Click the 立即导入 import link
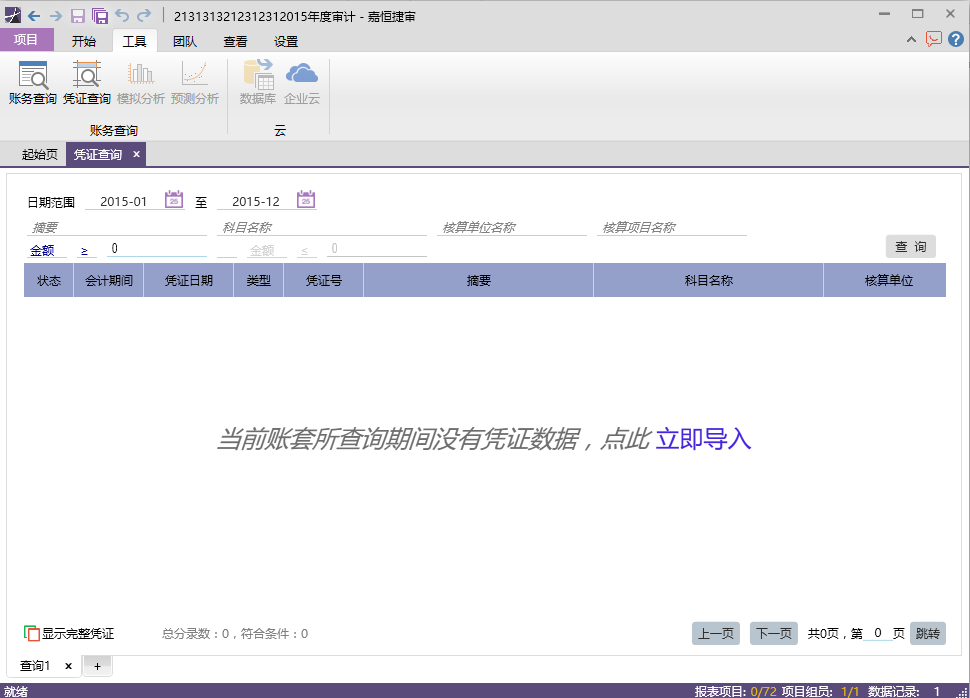 point(703,439)
